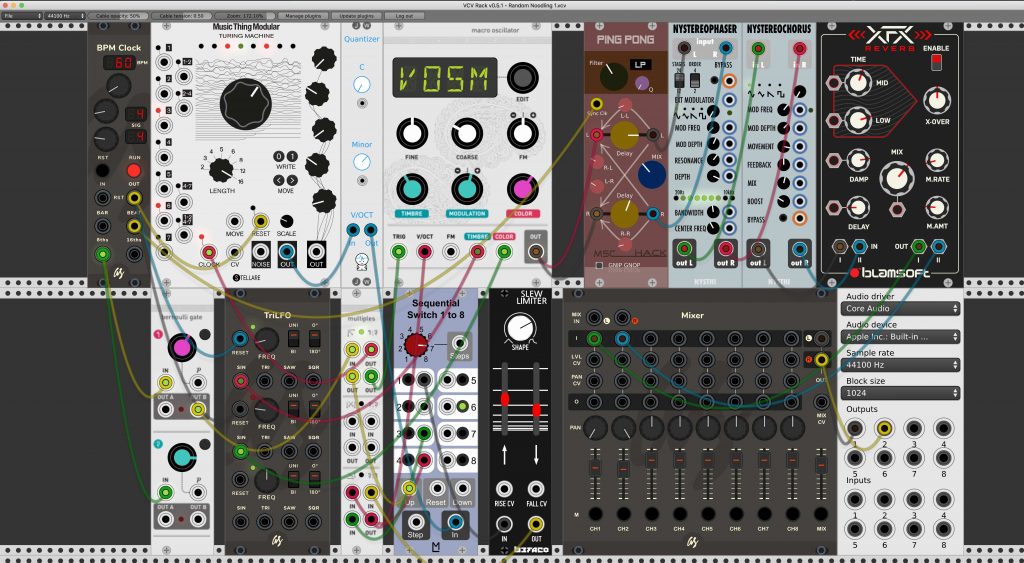Viewport: 1024px width, 563px height.
Task: Toggle the XFX Reverb ENABLE switch
Action: tap(936, 62)
